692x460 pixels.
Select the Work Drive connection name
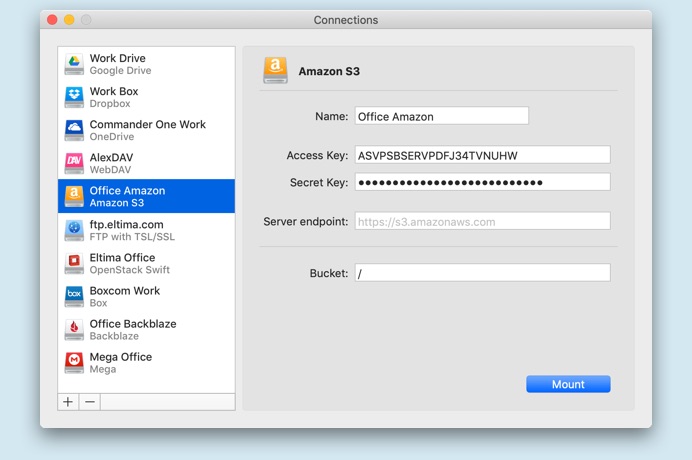[117, 58]
